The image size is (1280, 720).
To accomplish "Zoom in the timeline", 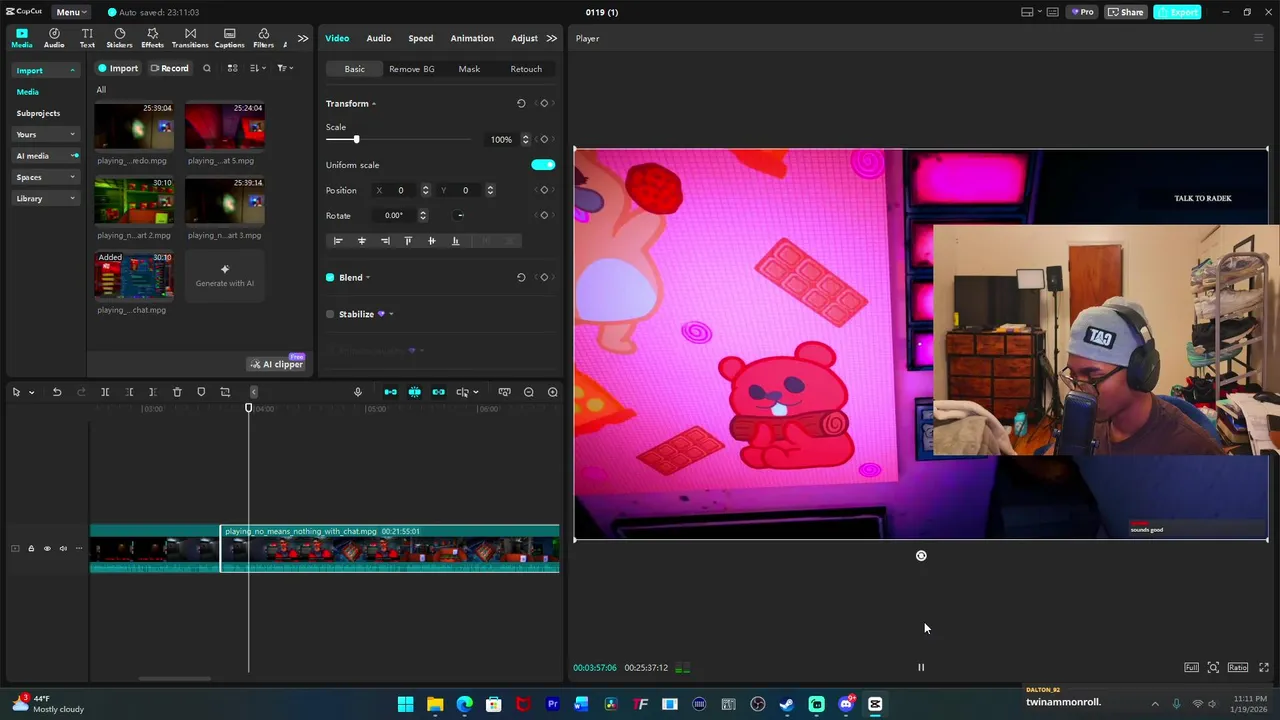I will [553, 392].
